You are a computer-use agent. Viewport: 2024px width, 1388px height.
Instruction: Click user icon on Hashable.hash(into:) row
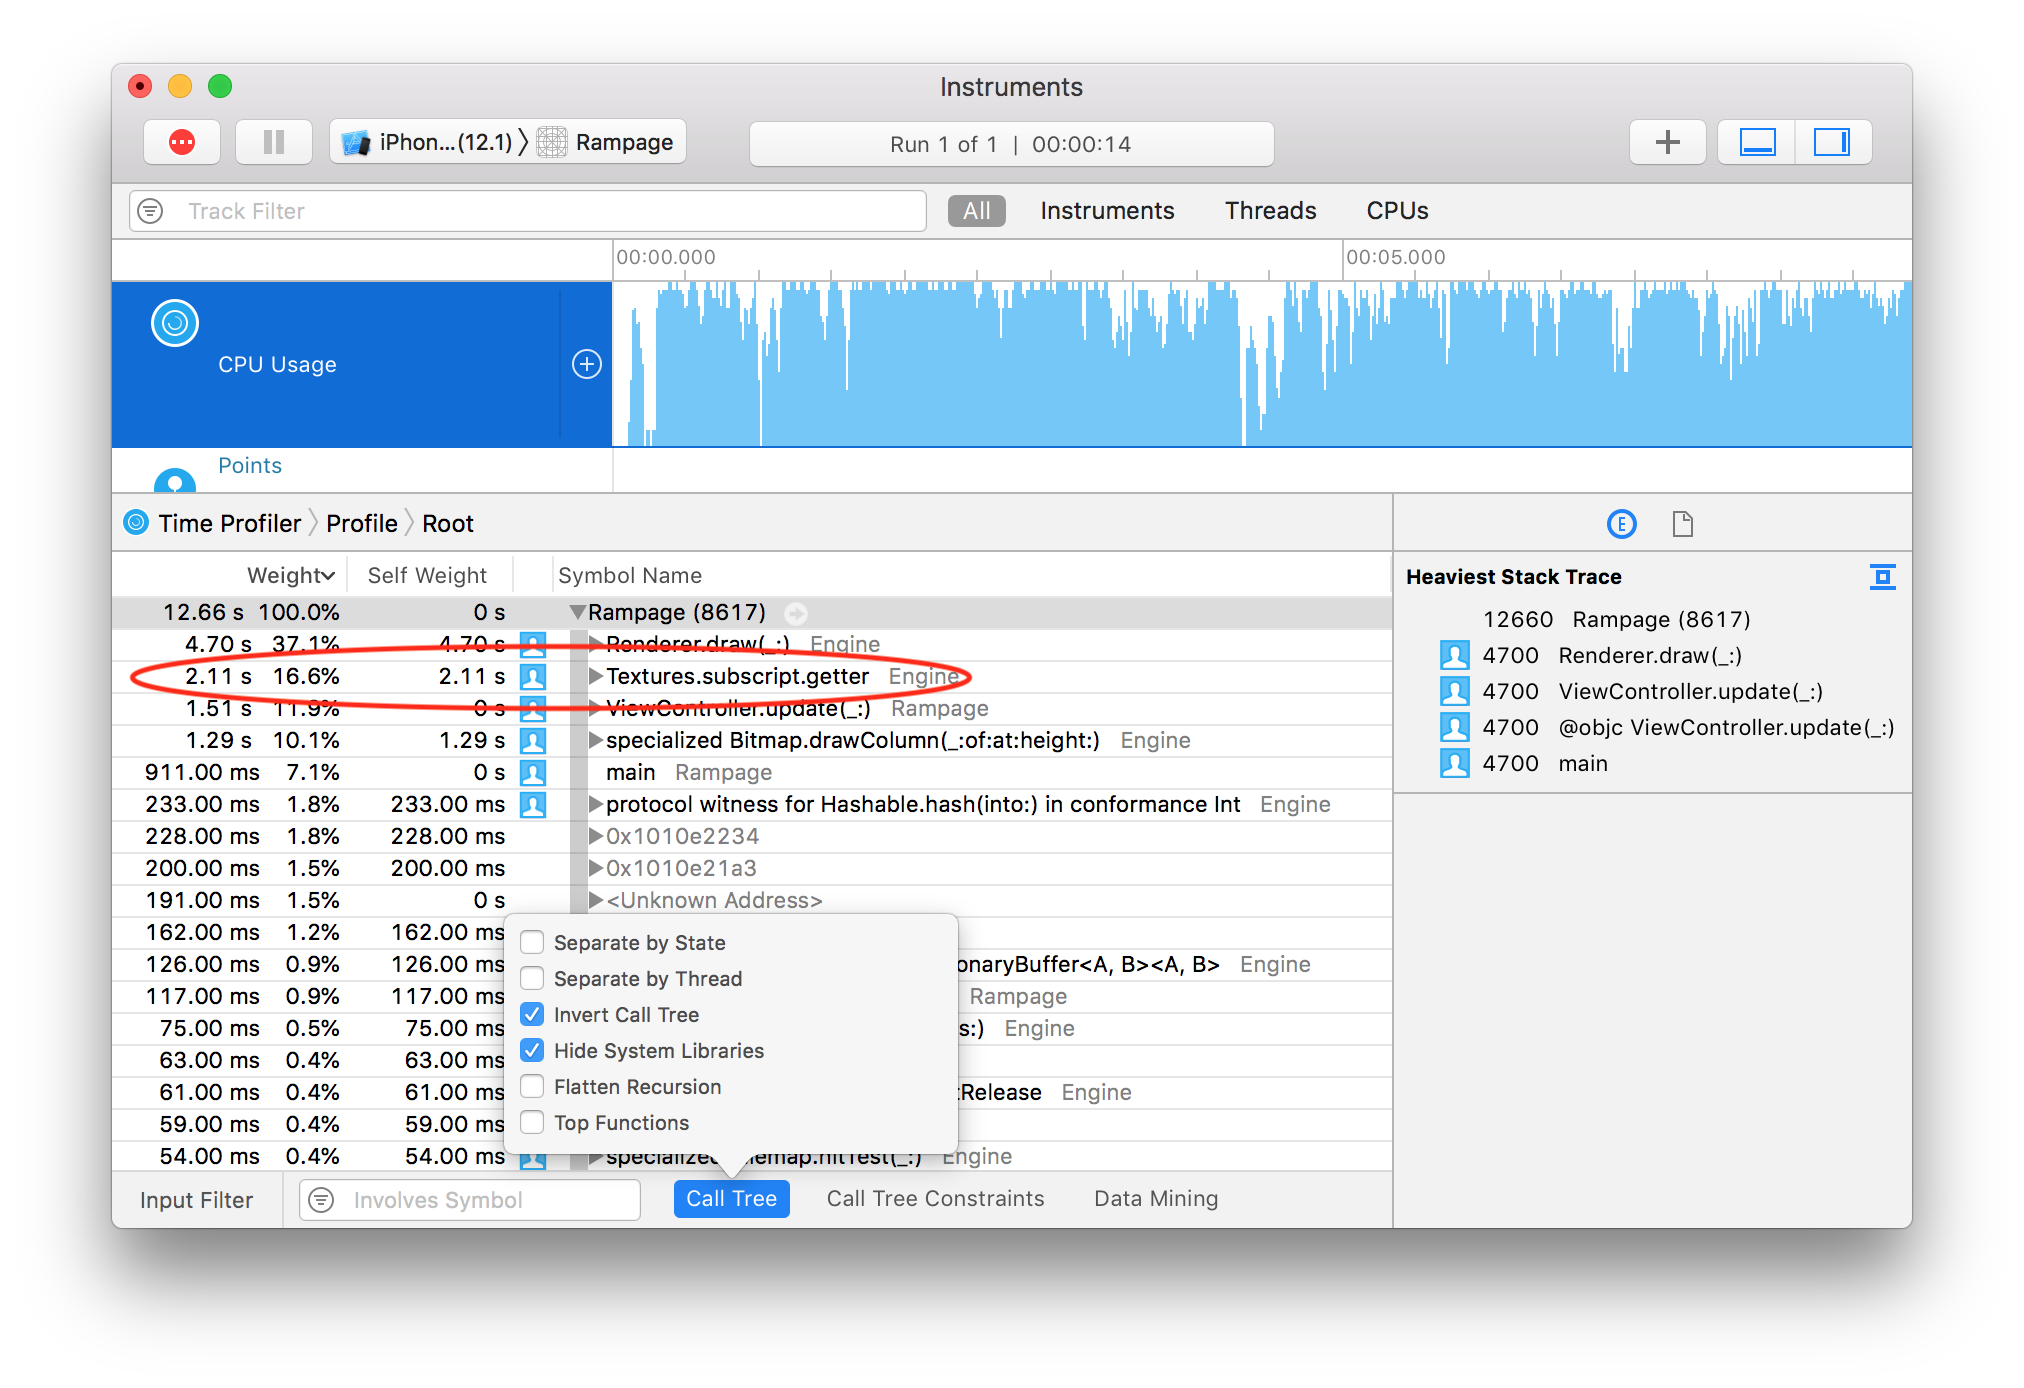pyautogui.click(x=534, y=805)
